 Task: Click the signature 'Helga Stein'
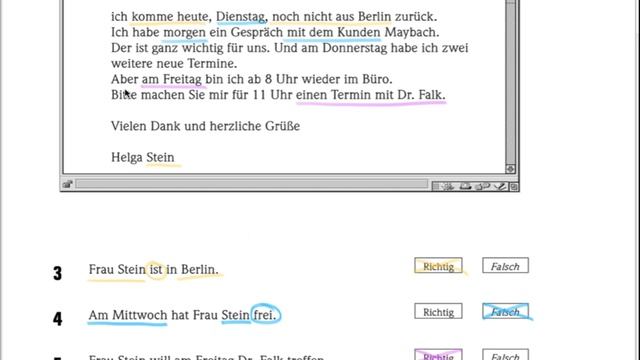click(142, 157)
